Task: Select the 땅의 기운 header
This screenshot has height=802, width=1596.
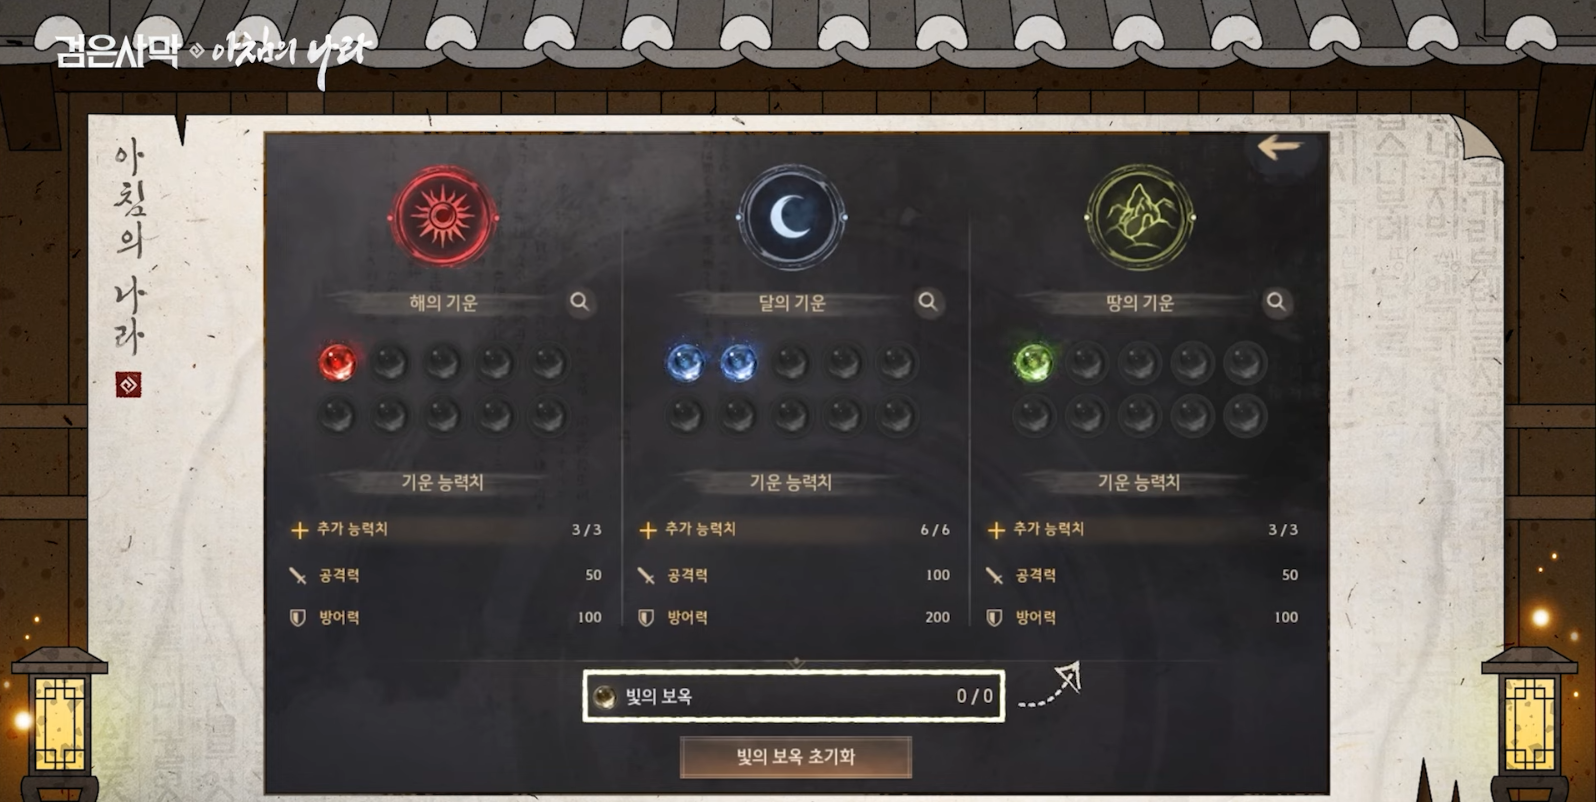Action: coord(1139,302)
